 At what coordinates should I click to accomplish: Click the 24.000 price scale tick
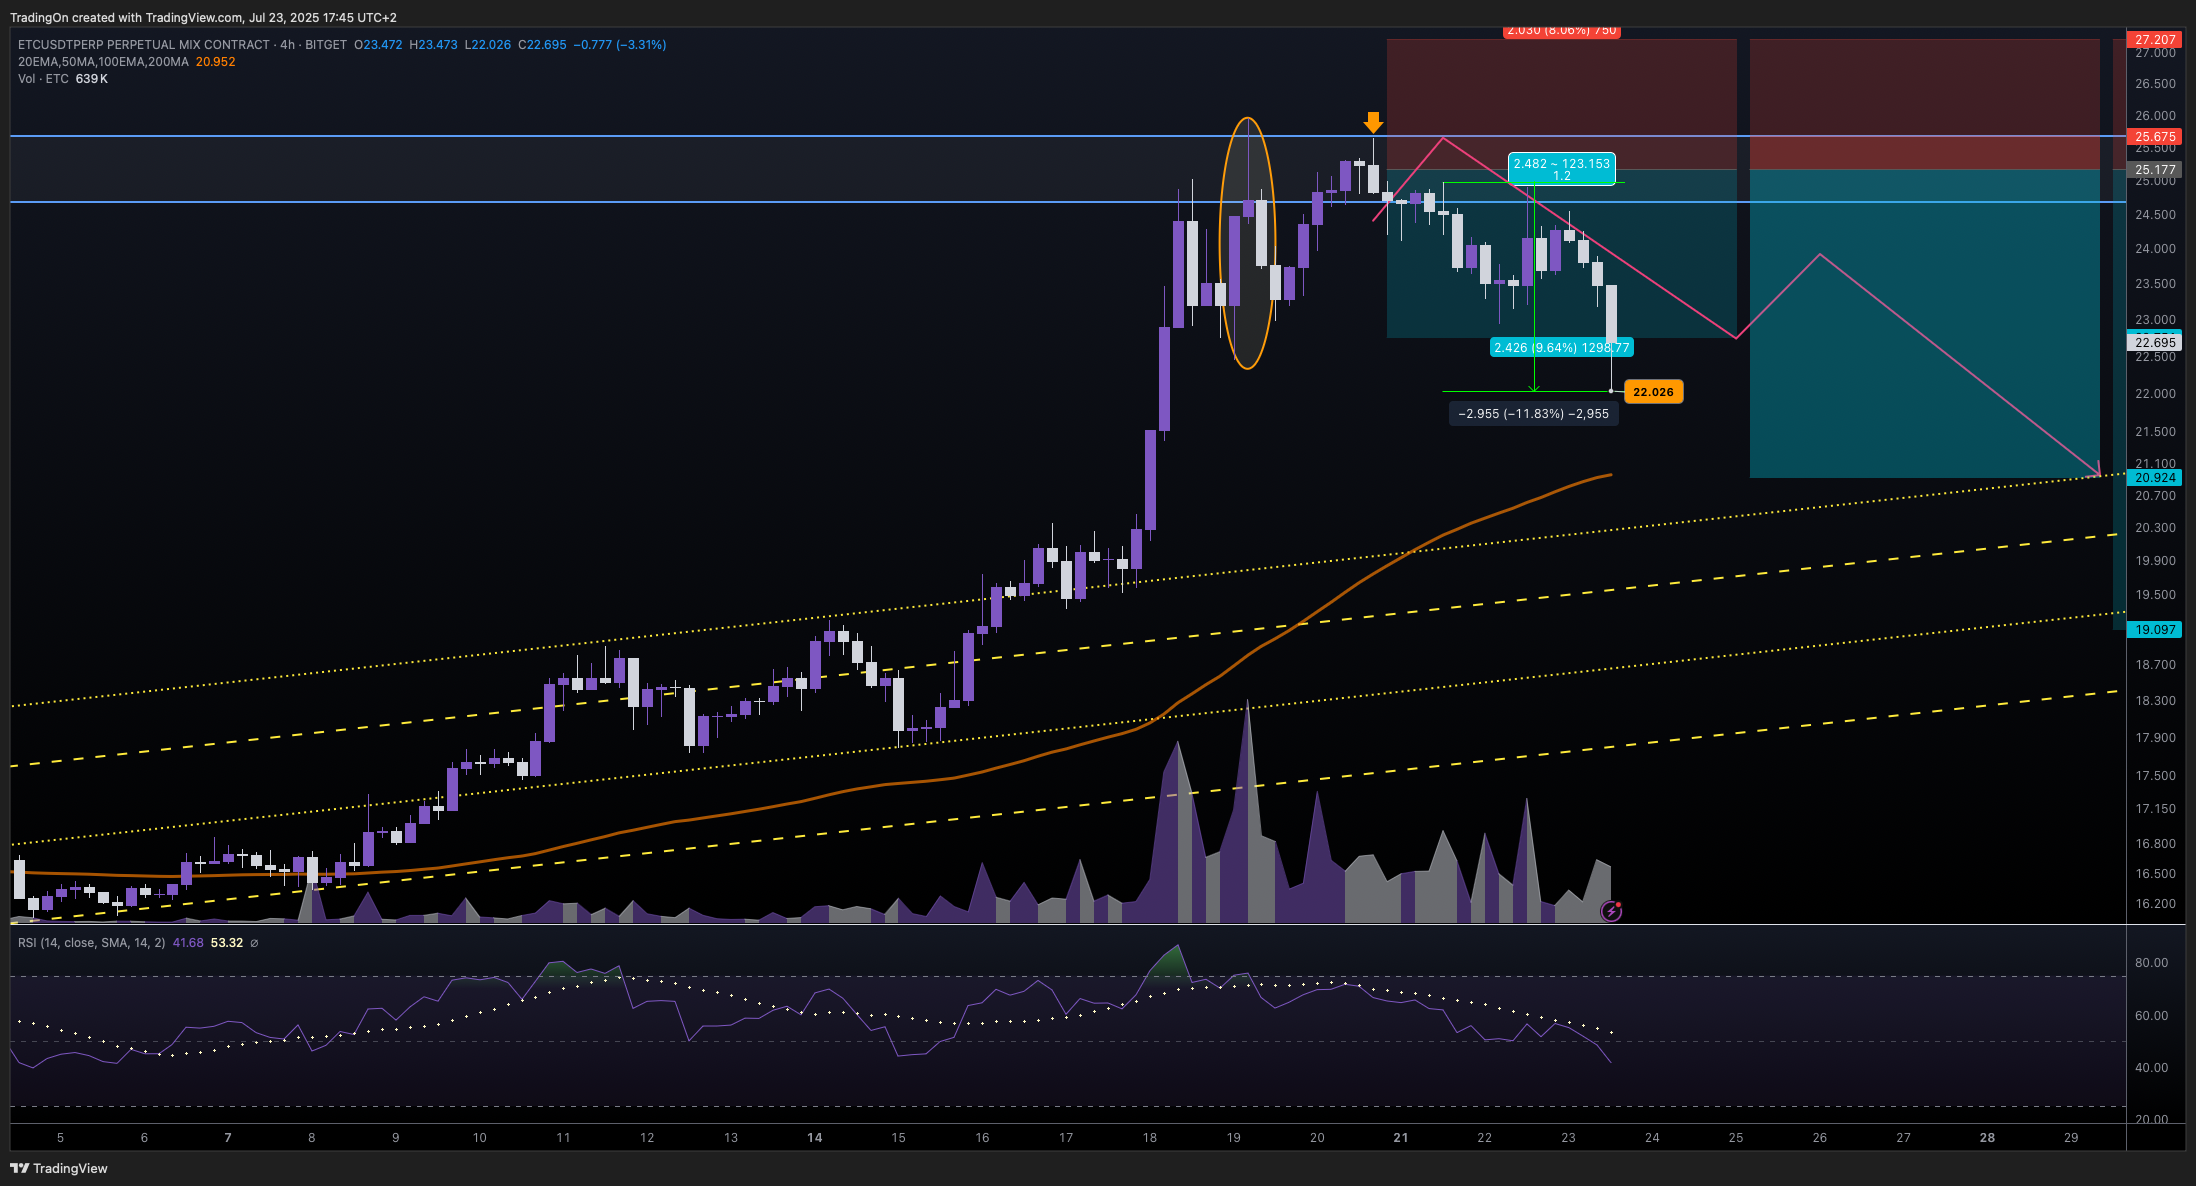(2155, 249)
